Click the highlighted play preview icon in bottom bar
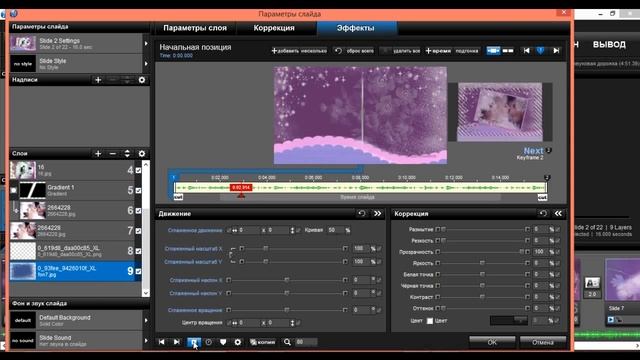The width and height of the screenshot is (640, 360). (x=193, y=342)
